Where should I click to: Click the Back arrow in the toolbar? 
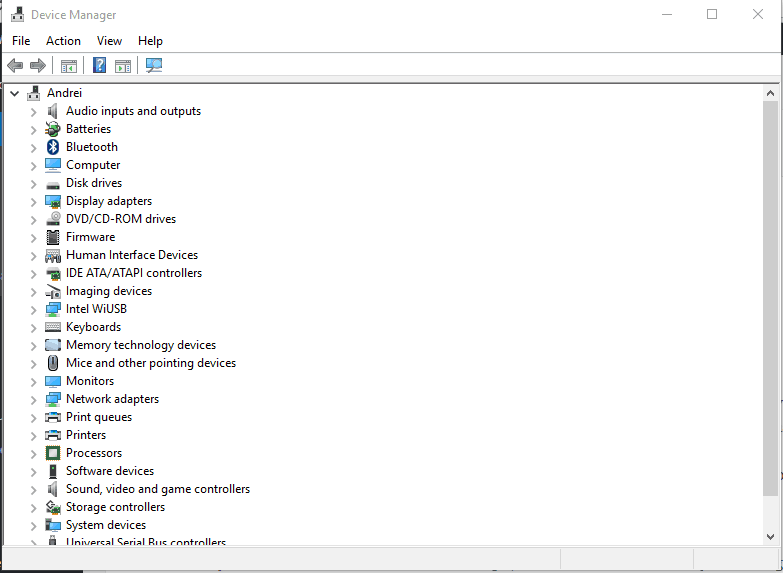(15, 66)
